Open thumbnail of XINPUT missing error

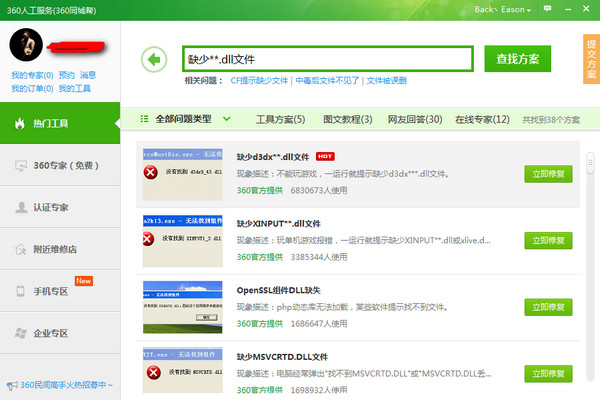(x=183, y=241)
